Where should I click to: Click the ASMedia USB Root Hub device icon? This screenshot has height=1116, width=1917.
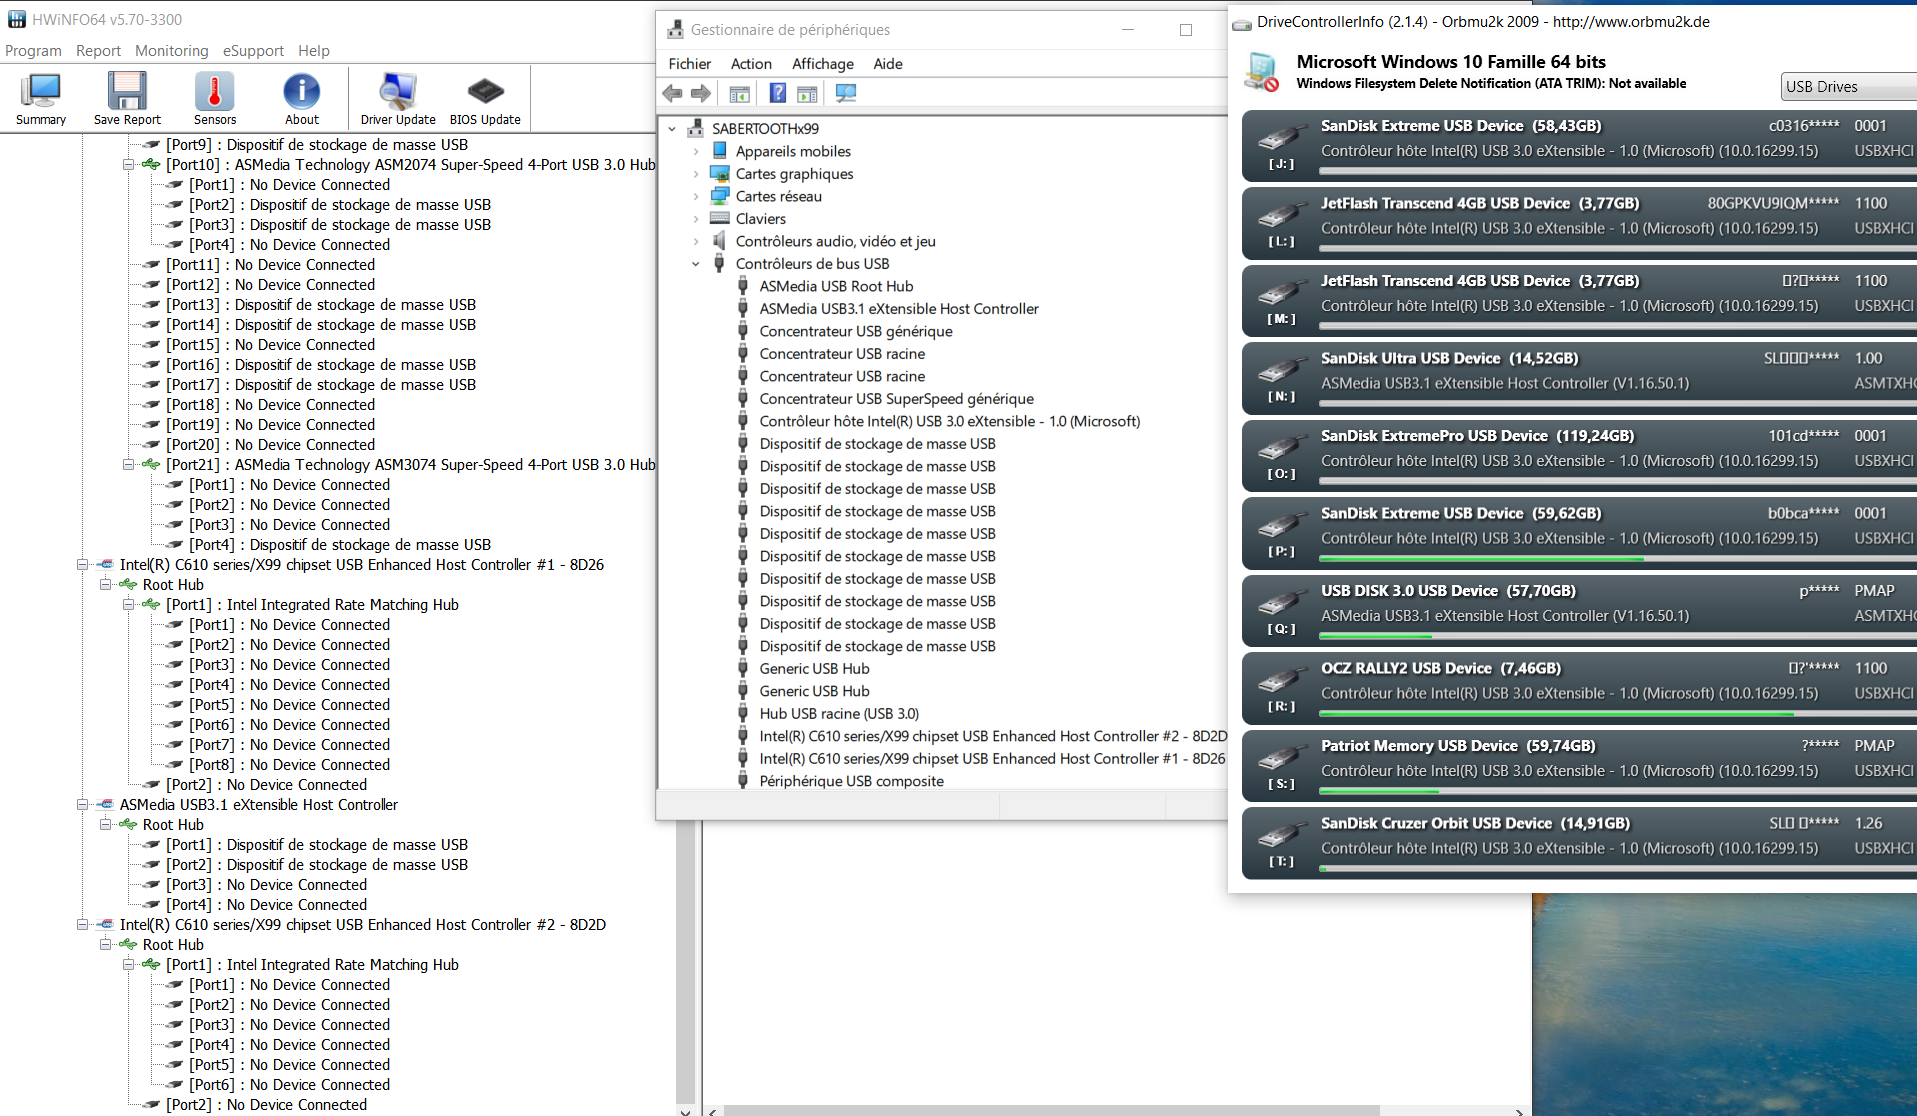pyautogui.click(x=743, y=286)
